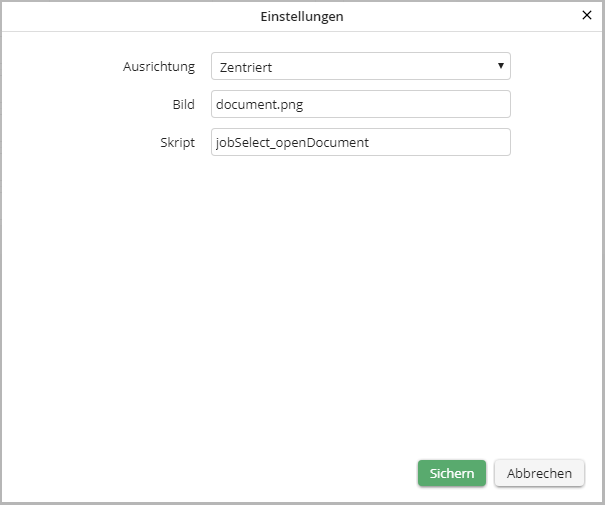
Task: Click empty title bar area left of Einstellungen
Action: click(x=120, y=16)
